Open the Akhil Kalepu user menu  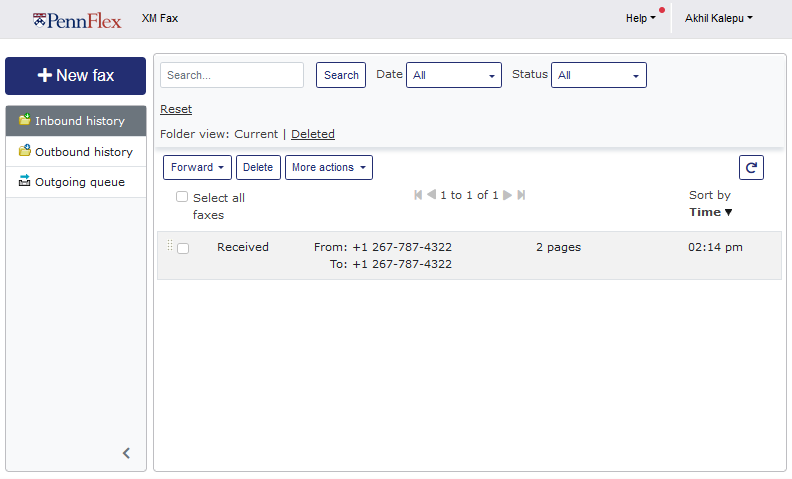pos(718,18)
